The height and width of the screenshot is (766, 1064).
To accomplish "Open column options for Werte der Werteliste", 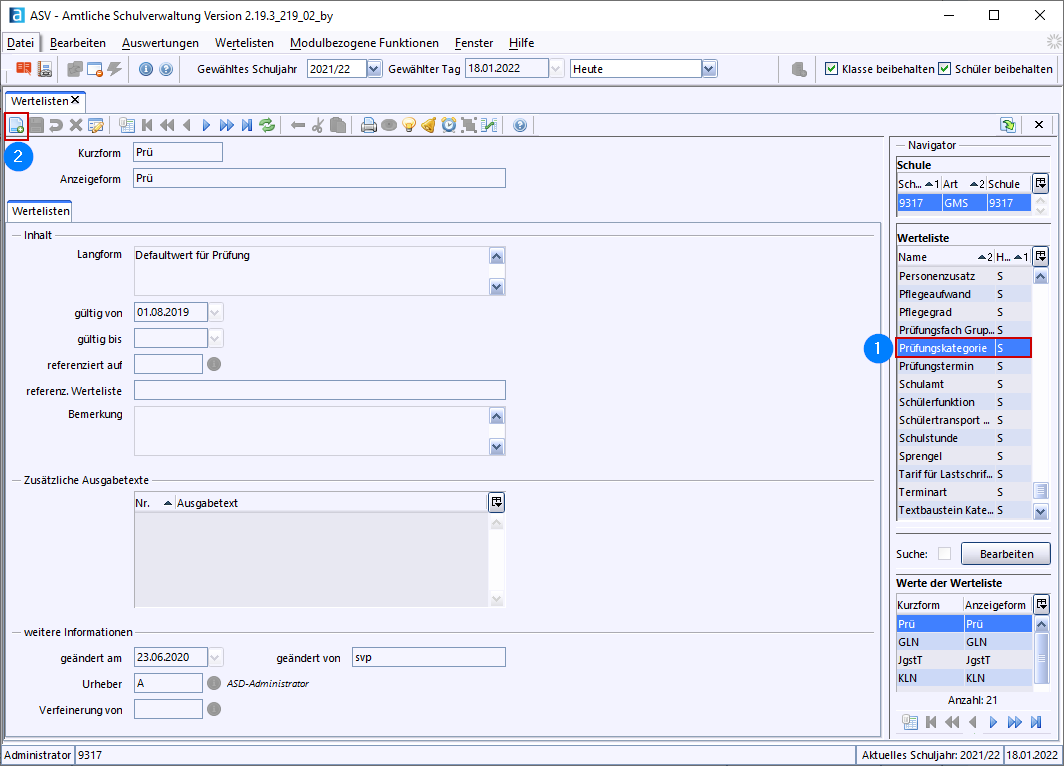I will click(x=1041, y=604).
